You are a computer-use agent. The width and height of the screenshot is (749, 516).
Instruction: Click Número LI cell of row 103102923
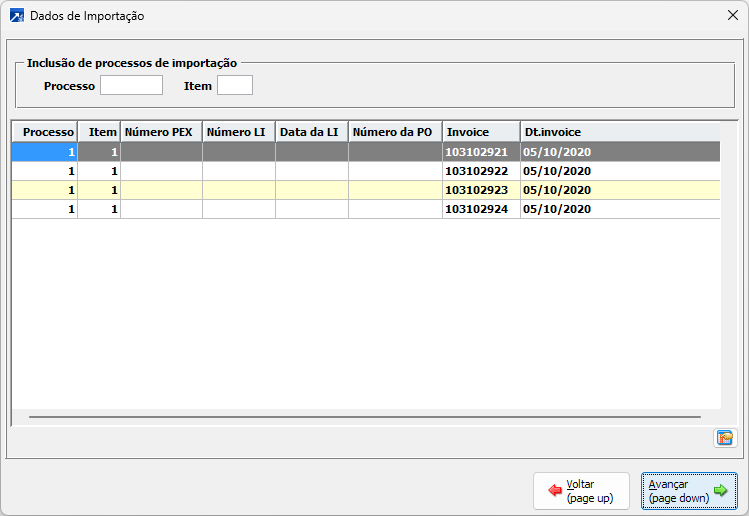(239, 190)
